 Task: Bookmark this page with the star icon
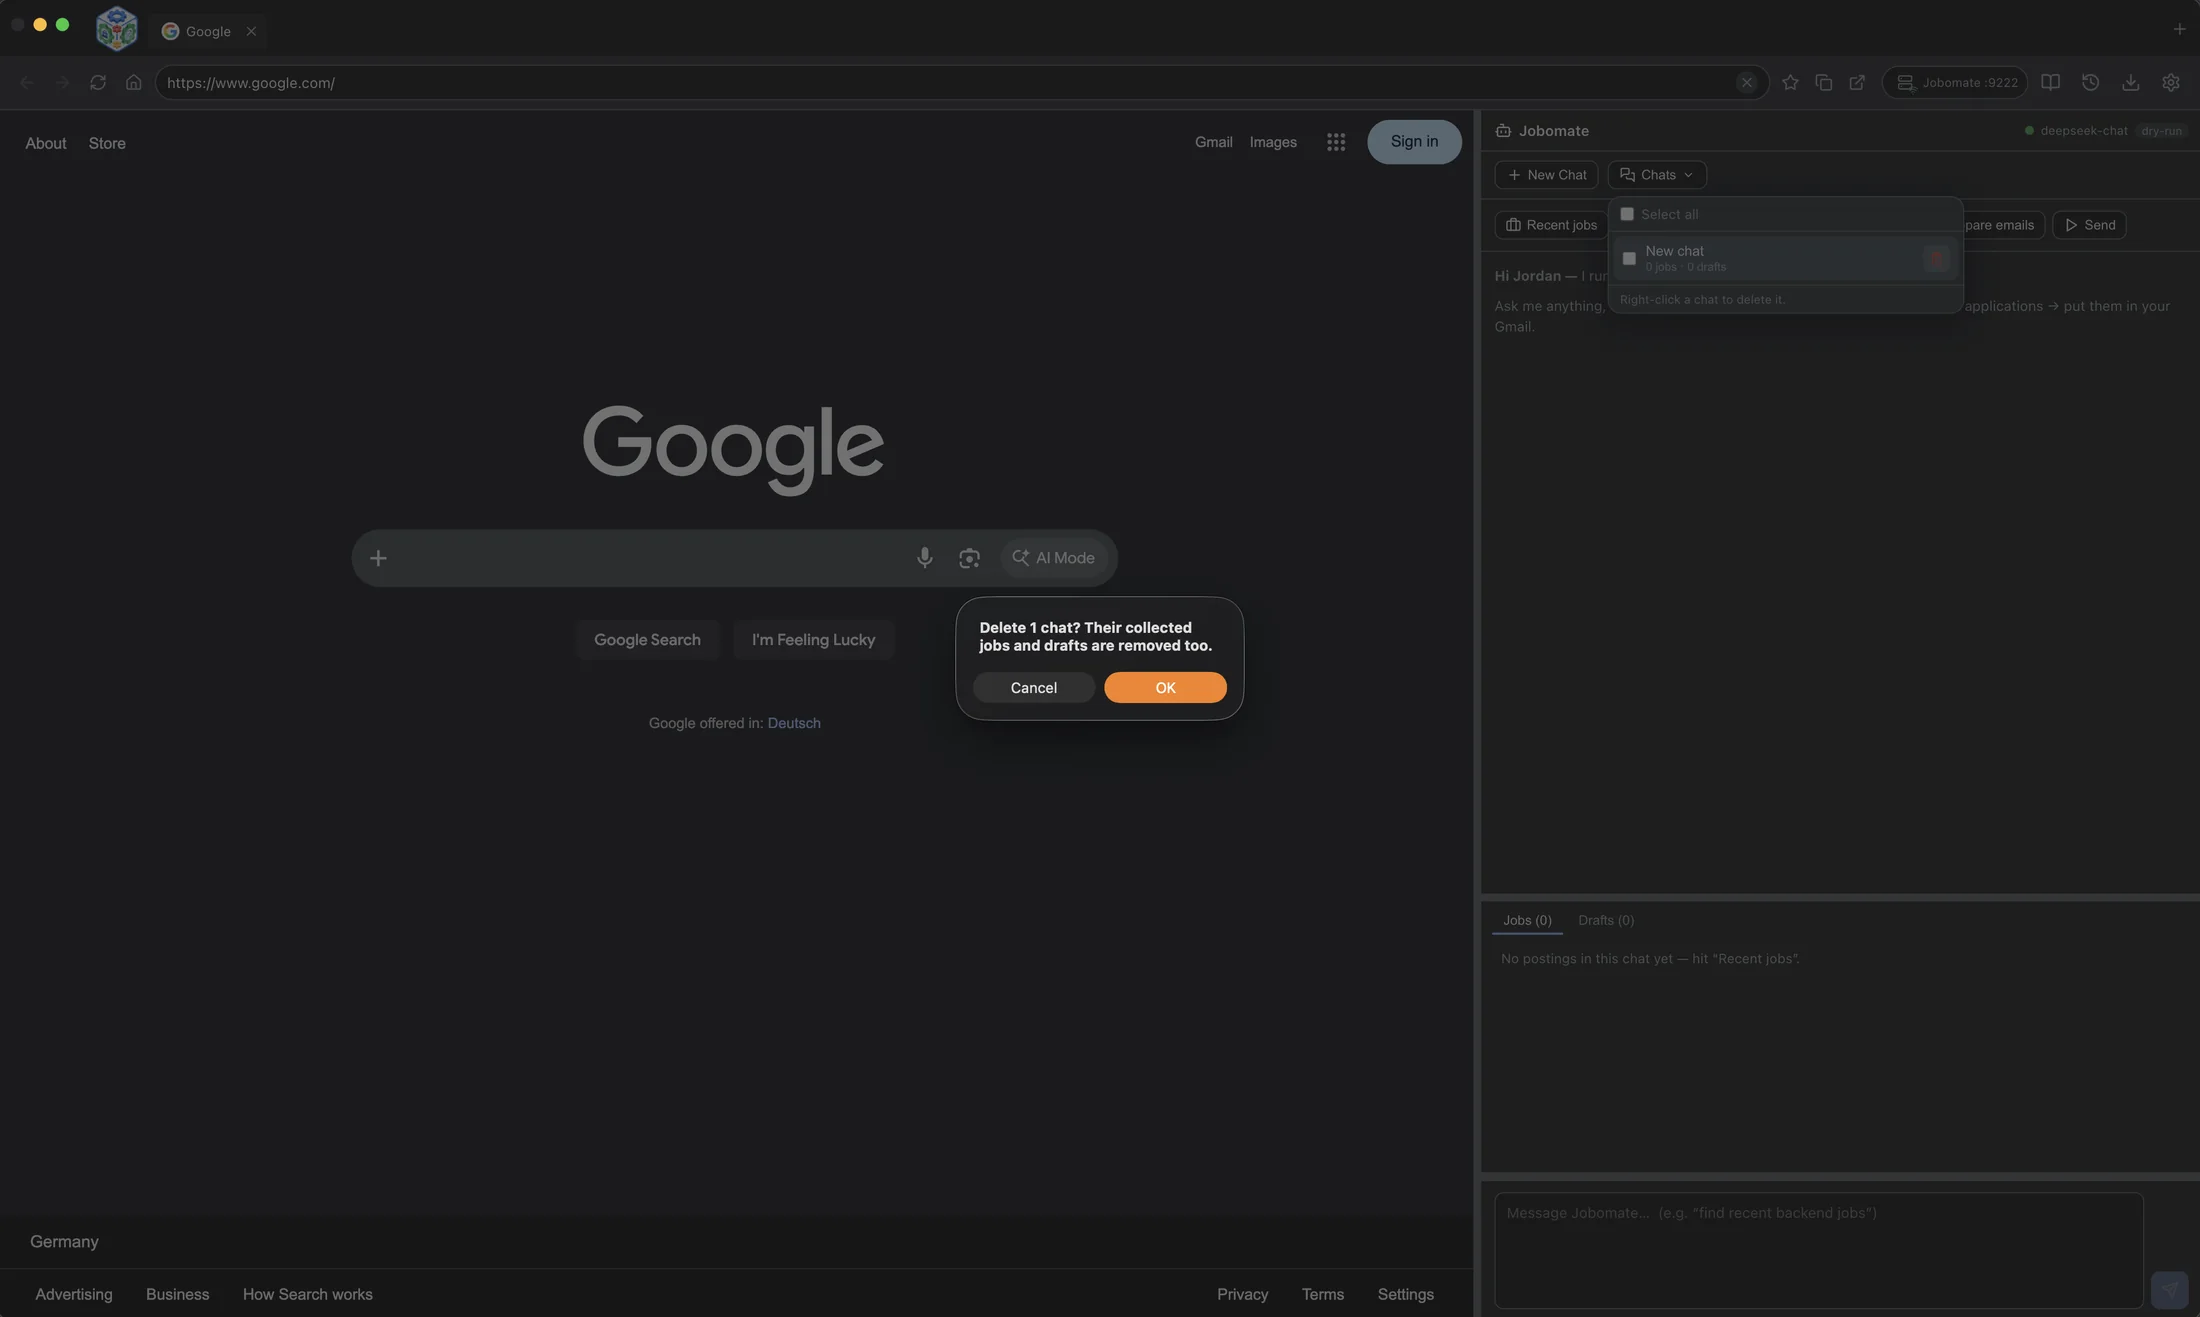coord(1790,83)
